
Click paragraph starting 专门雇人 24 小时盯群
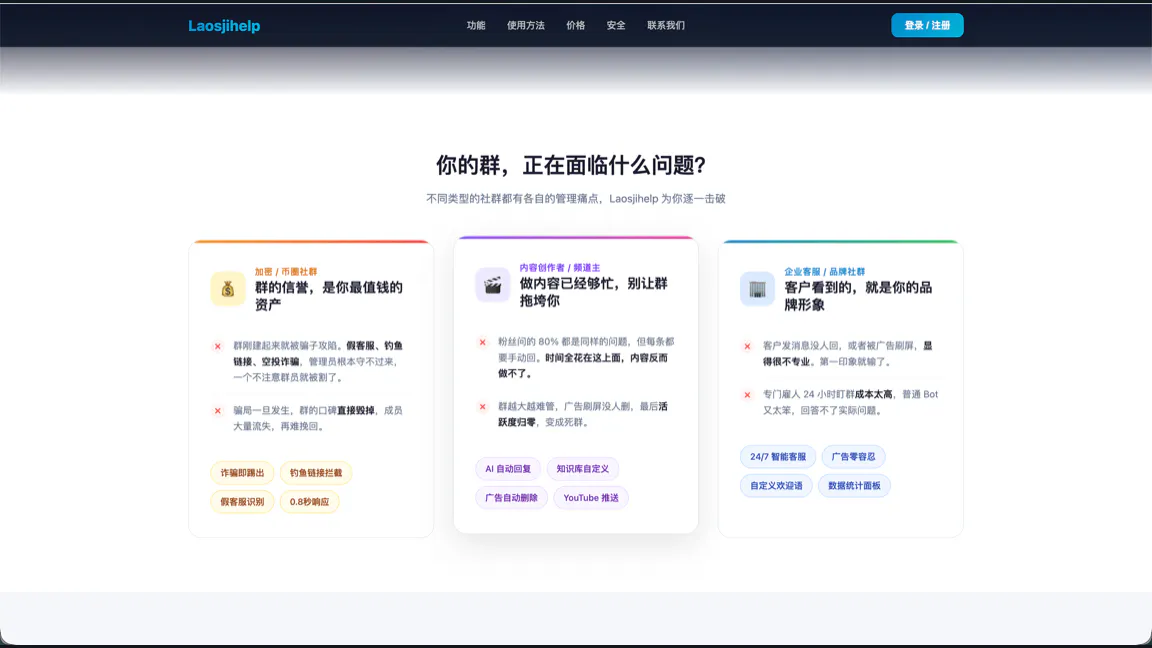click(x=850, y=402)
